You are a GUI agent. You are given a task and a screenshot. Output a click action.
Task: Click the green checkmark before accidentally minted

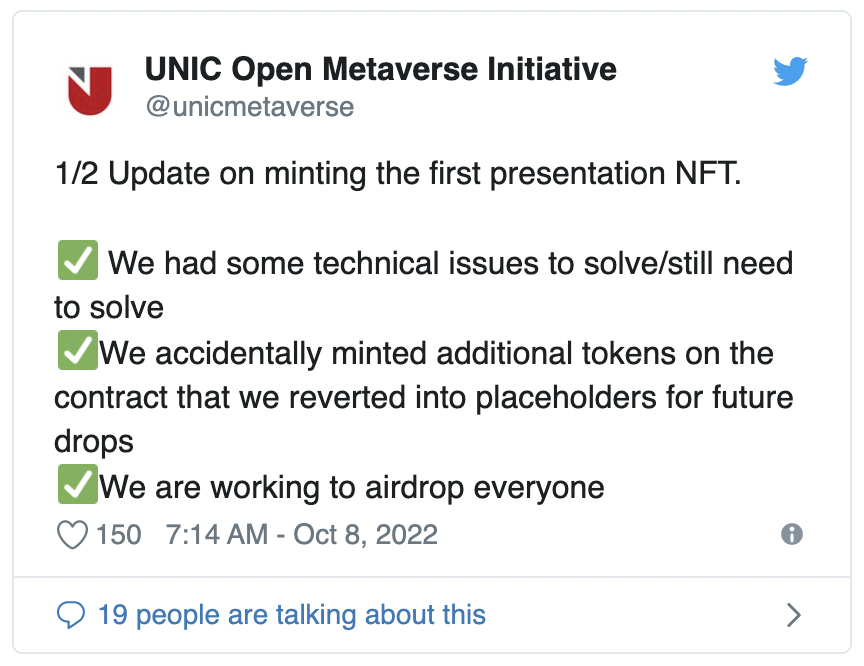pyautogui.click(x=78, y=350)
